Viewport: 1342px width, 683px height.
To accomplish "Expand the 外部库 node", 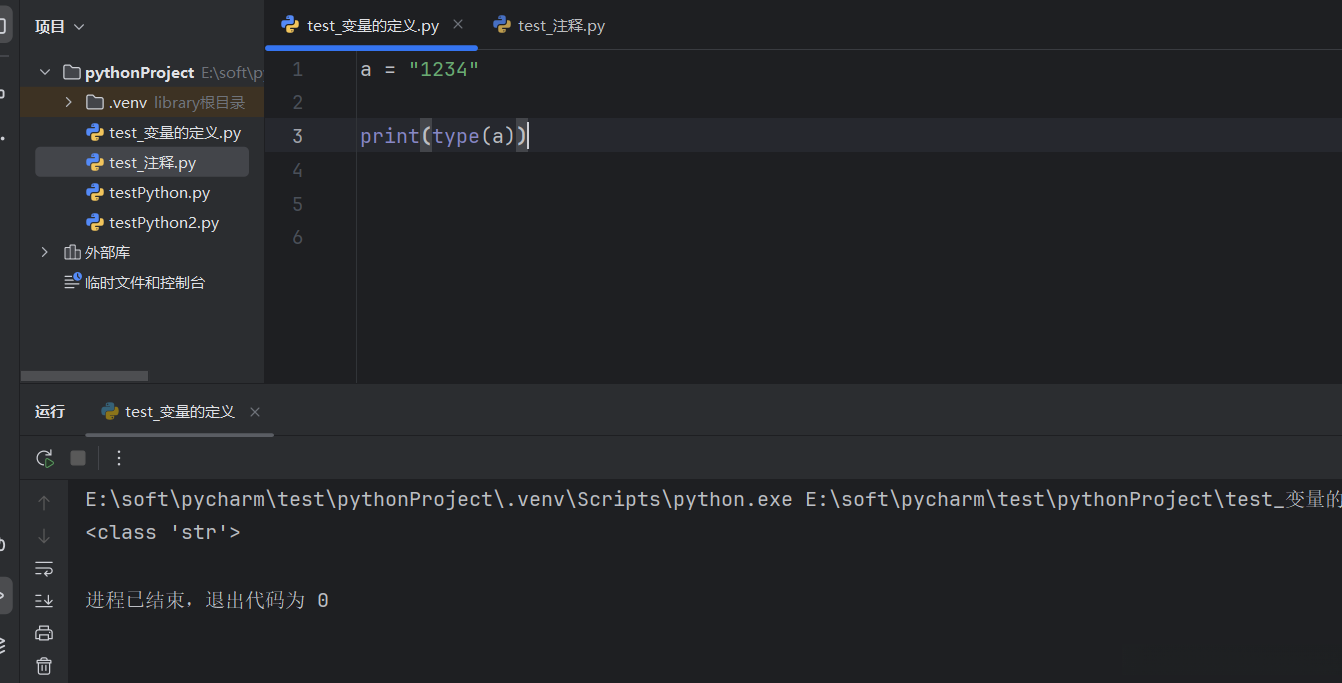I will [44, 252].
